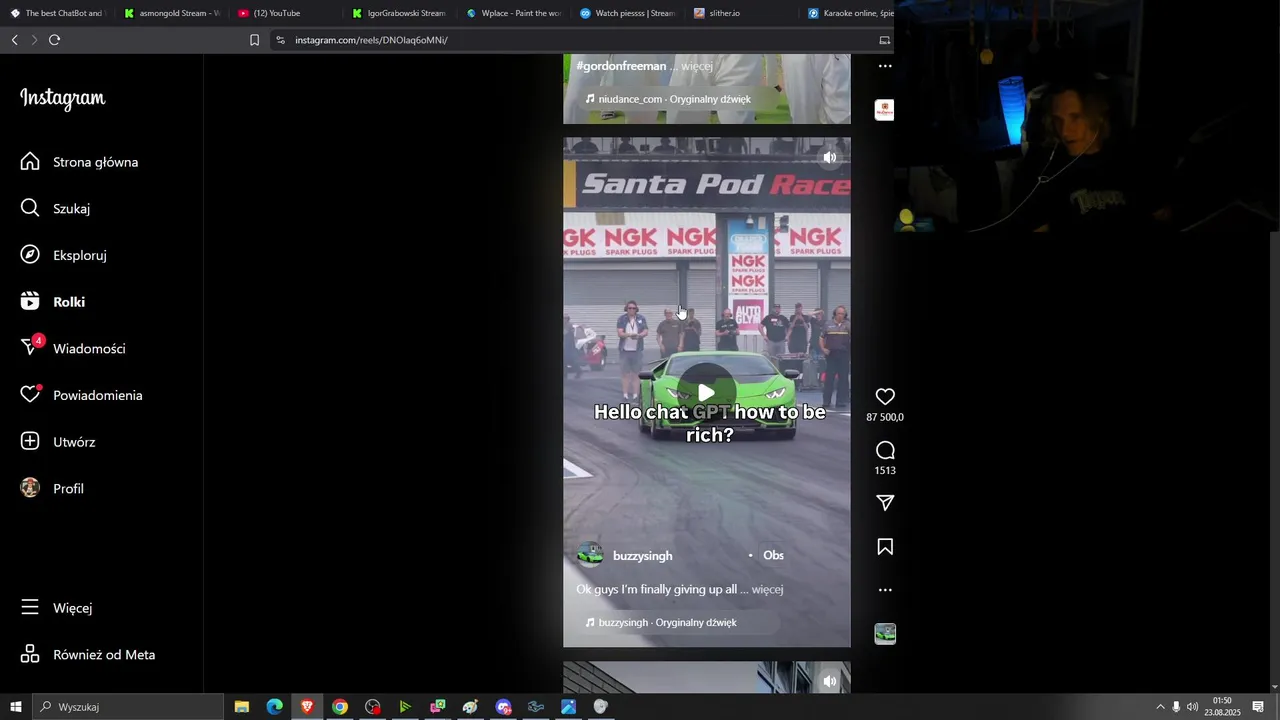View site information icon in address bar

tap(280, 40)
